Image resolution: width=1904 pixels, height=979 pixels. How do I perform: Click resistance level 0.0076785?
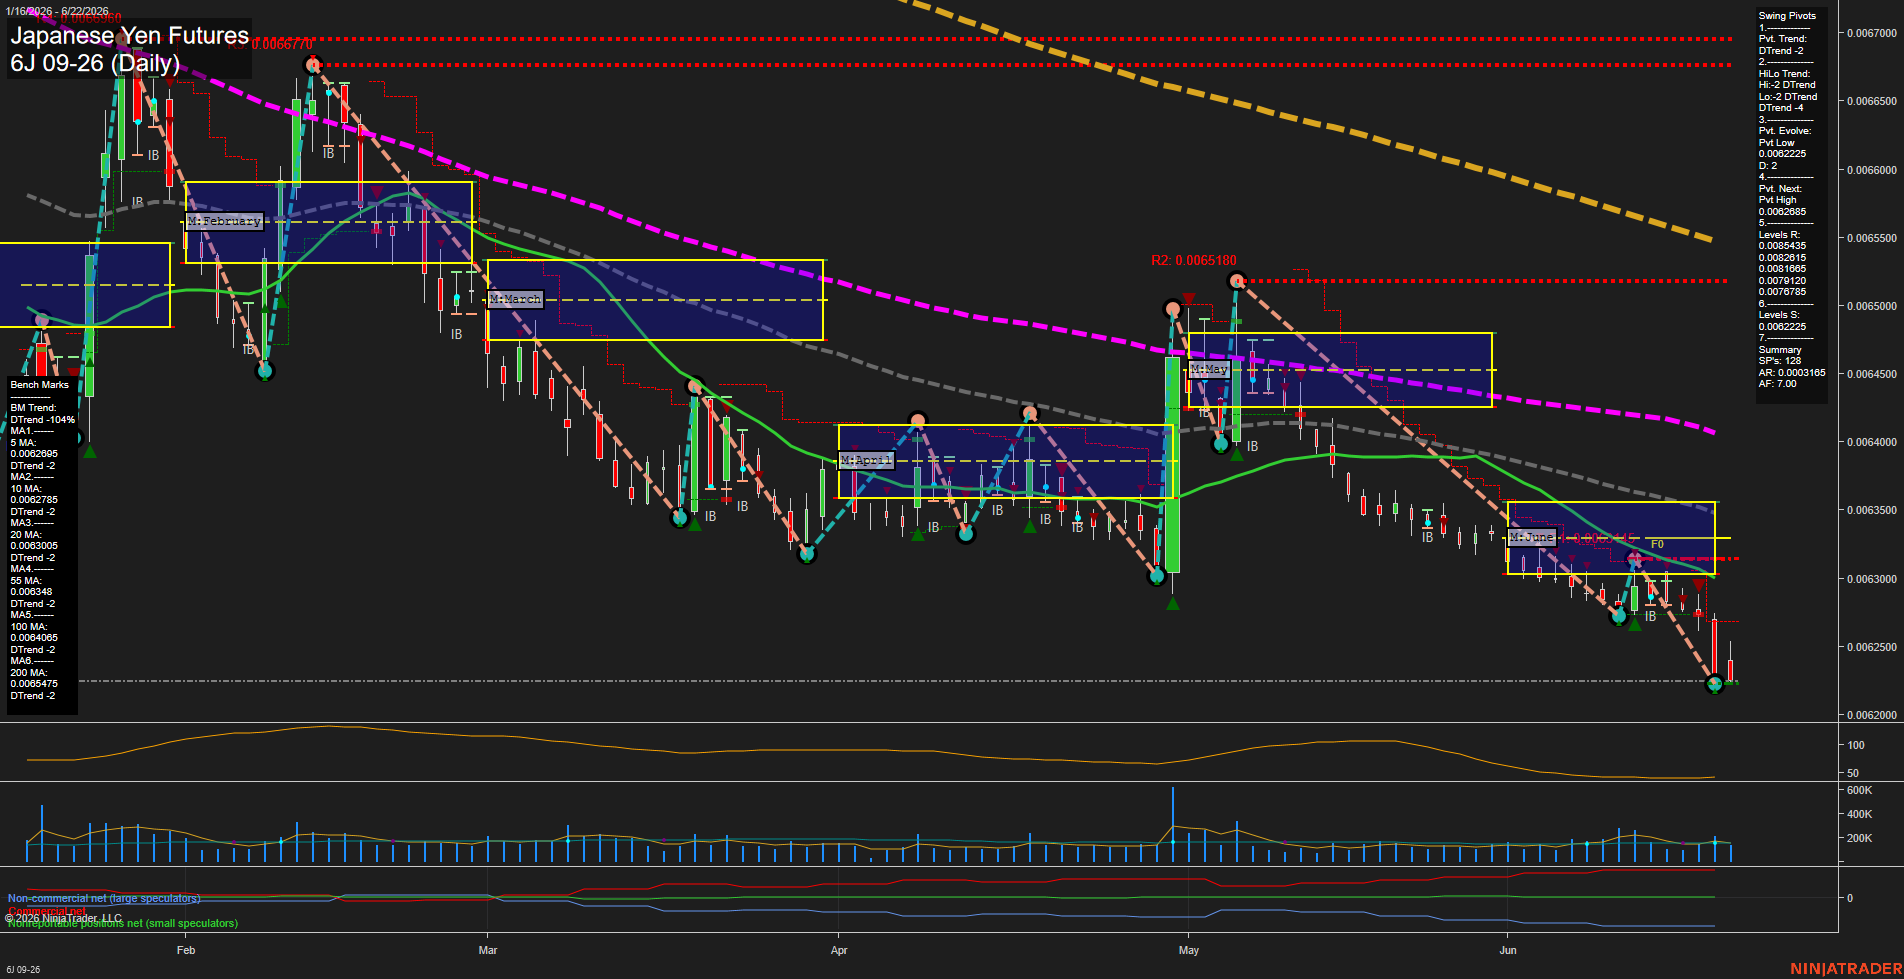(x=1782, y=292)
